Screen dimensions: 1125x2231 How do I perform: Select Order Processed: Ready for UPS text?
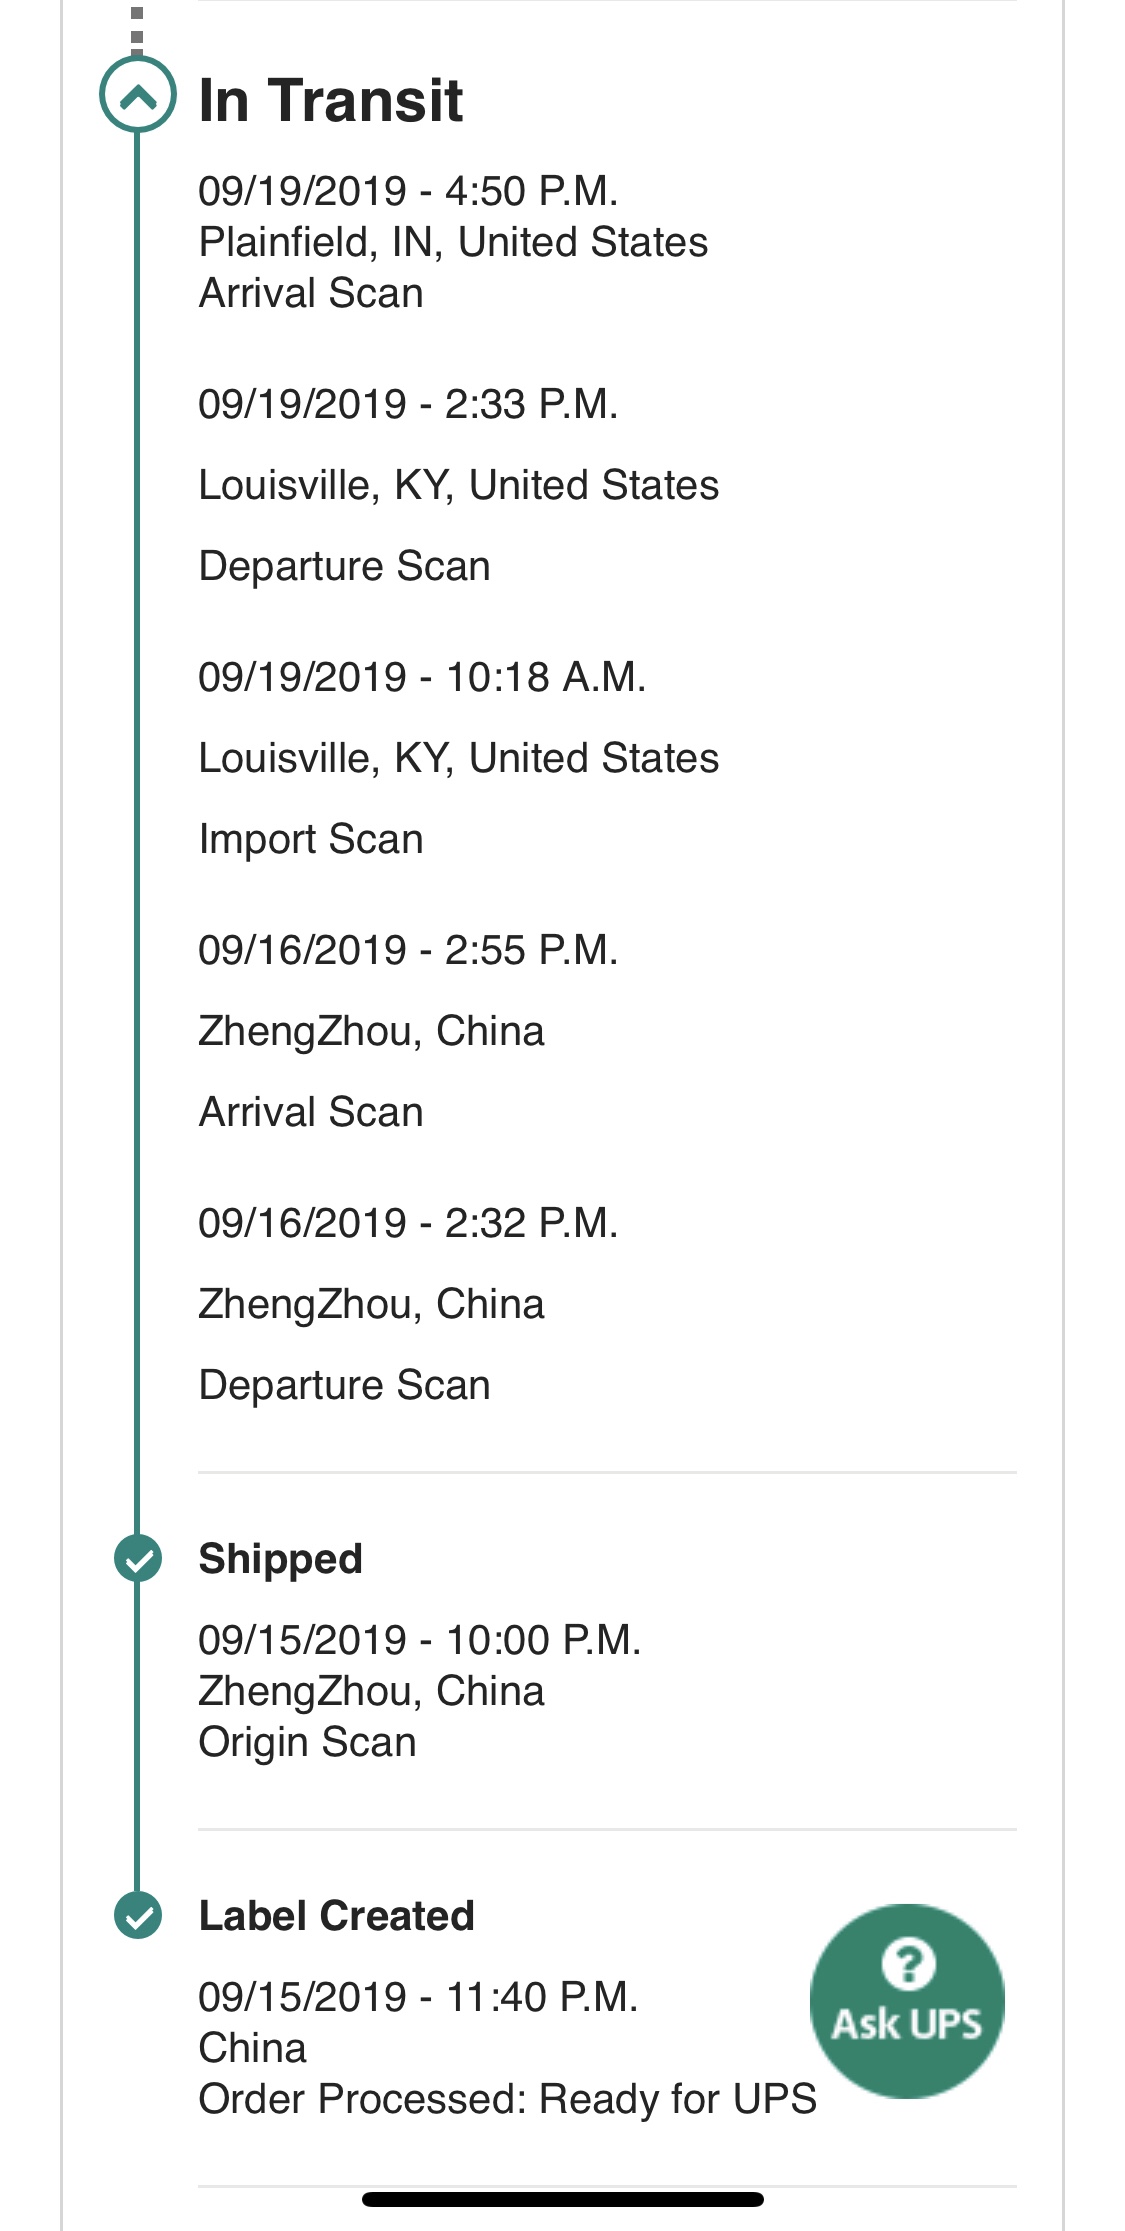click(507, 2098)
